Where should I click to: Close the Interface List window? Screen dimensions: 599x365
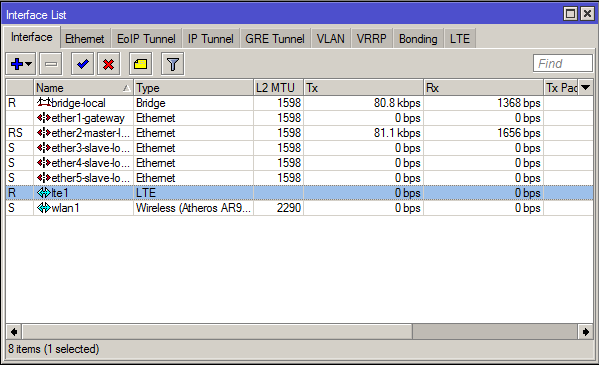(587, 14)
